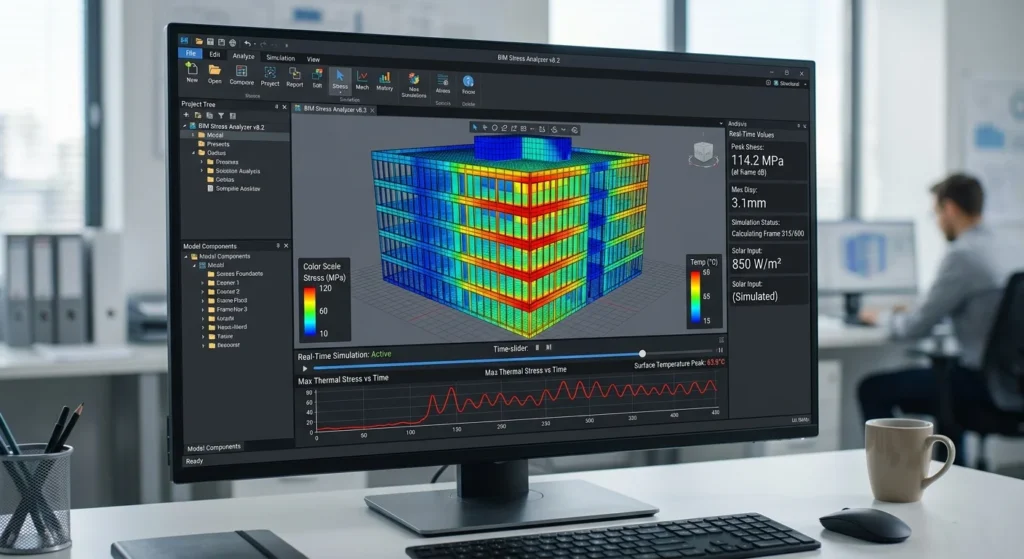Collapse the third Project Tree folder under root

coord(193,153)
